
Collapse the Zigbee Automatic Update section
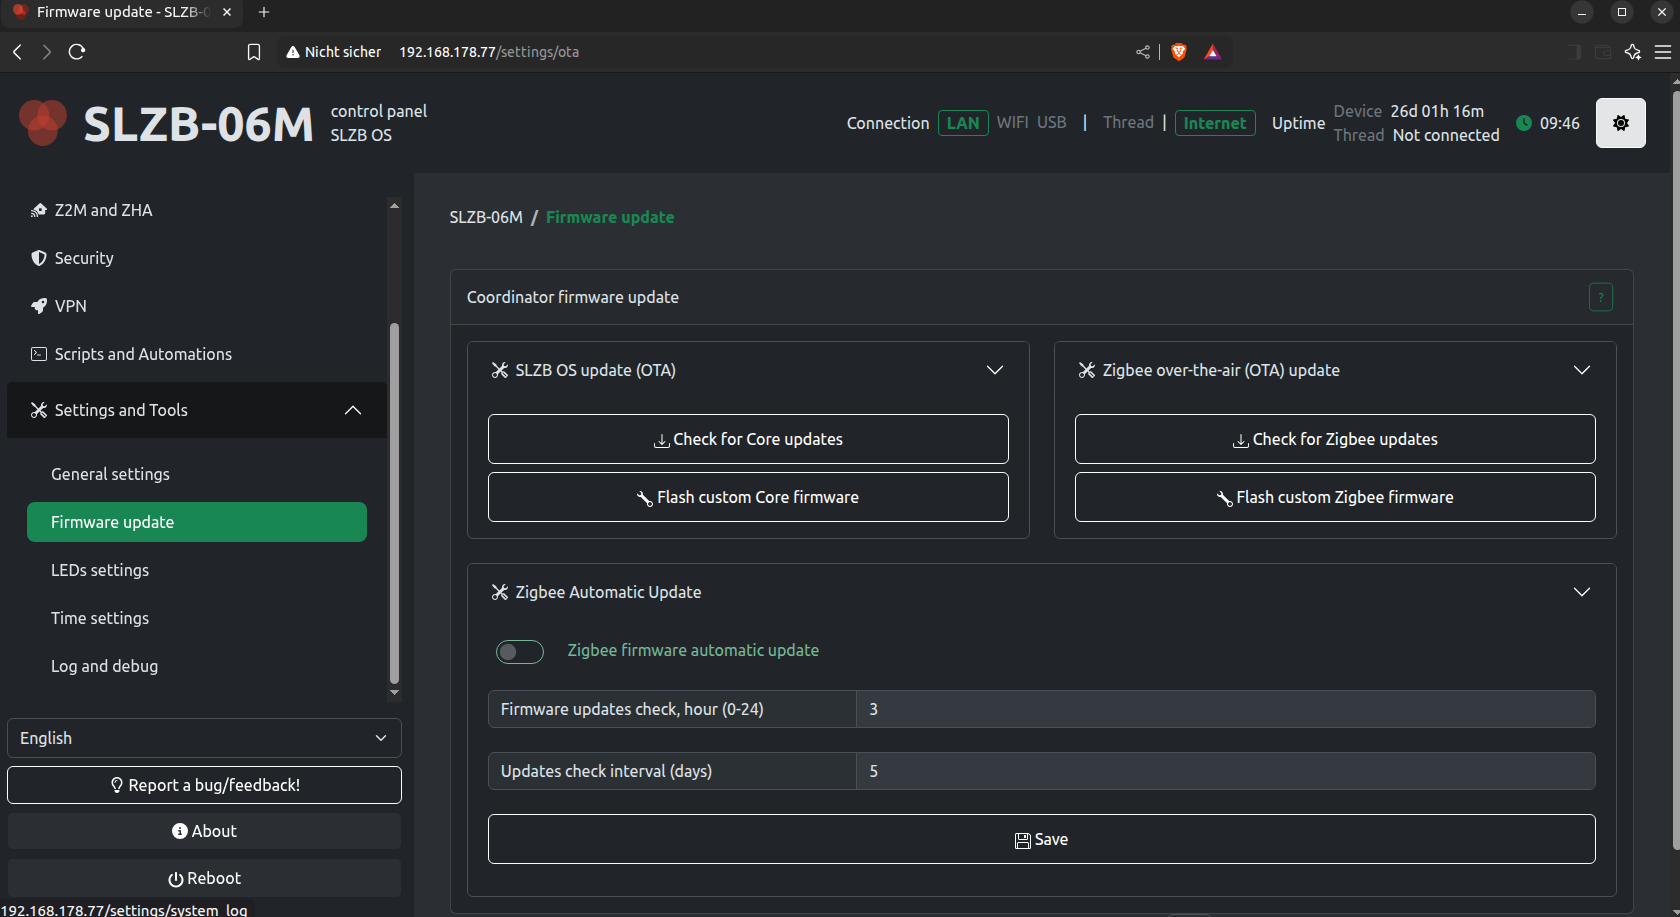coord(1582,592)
